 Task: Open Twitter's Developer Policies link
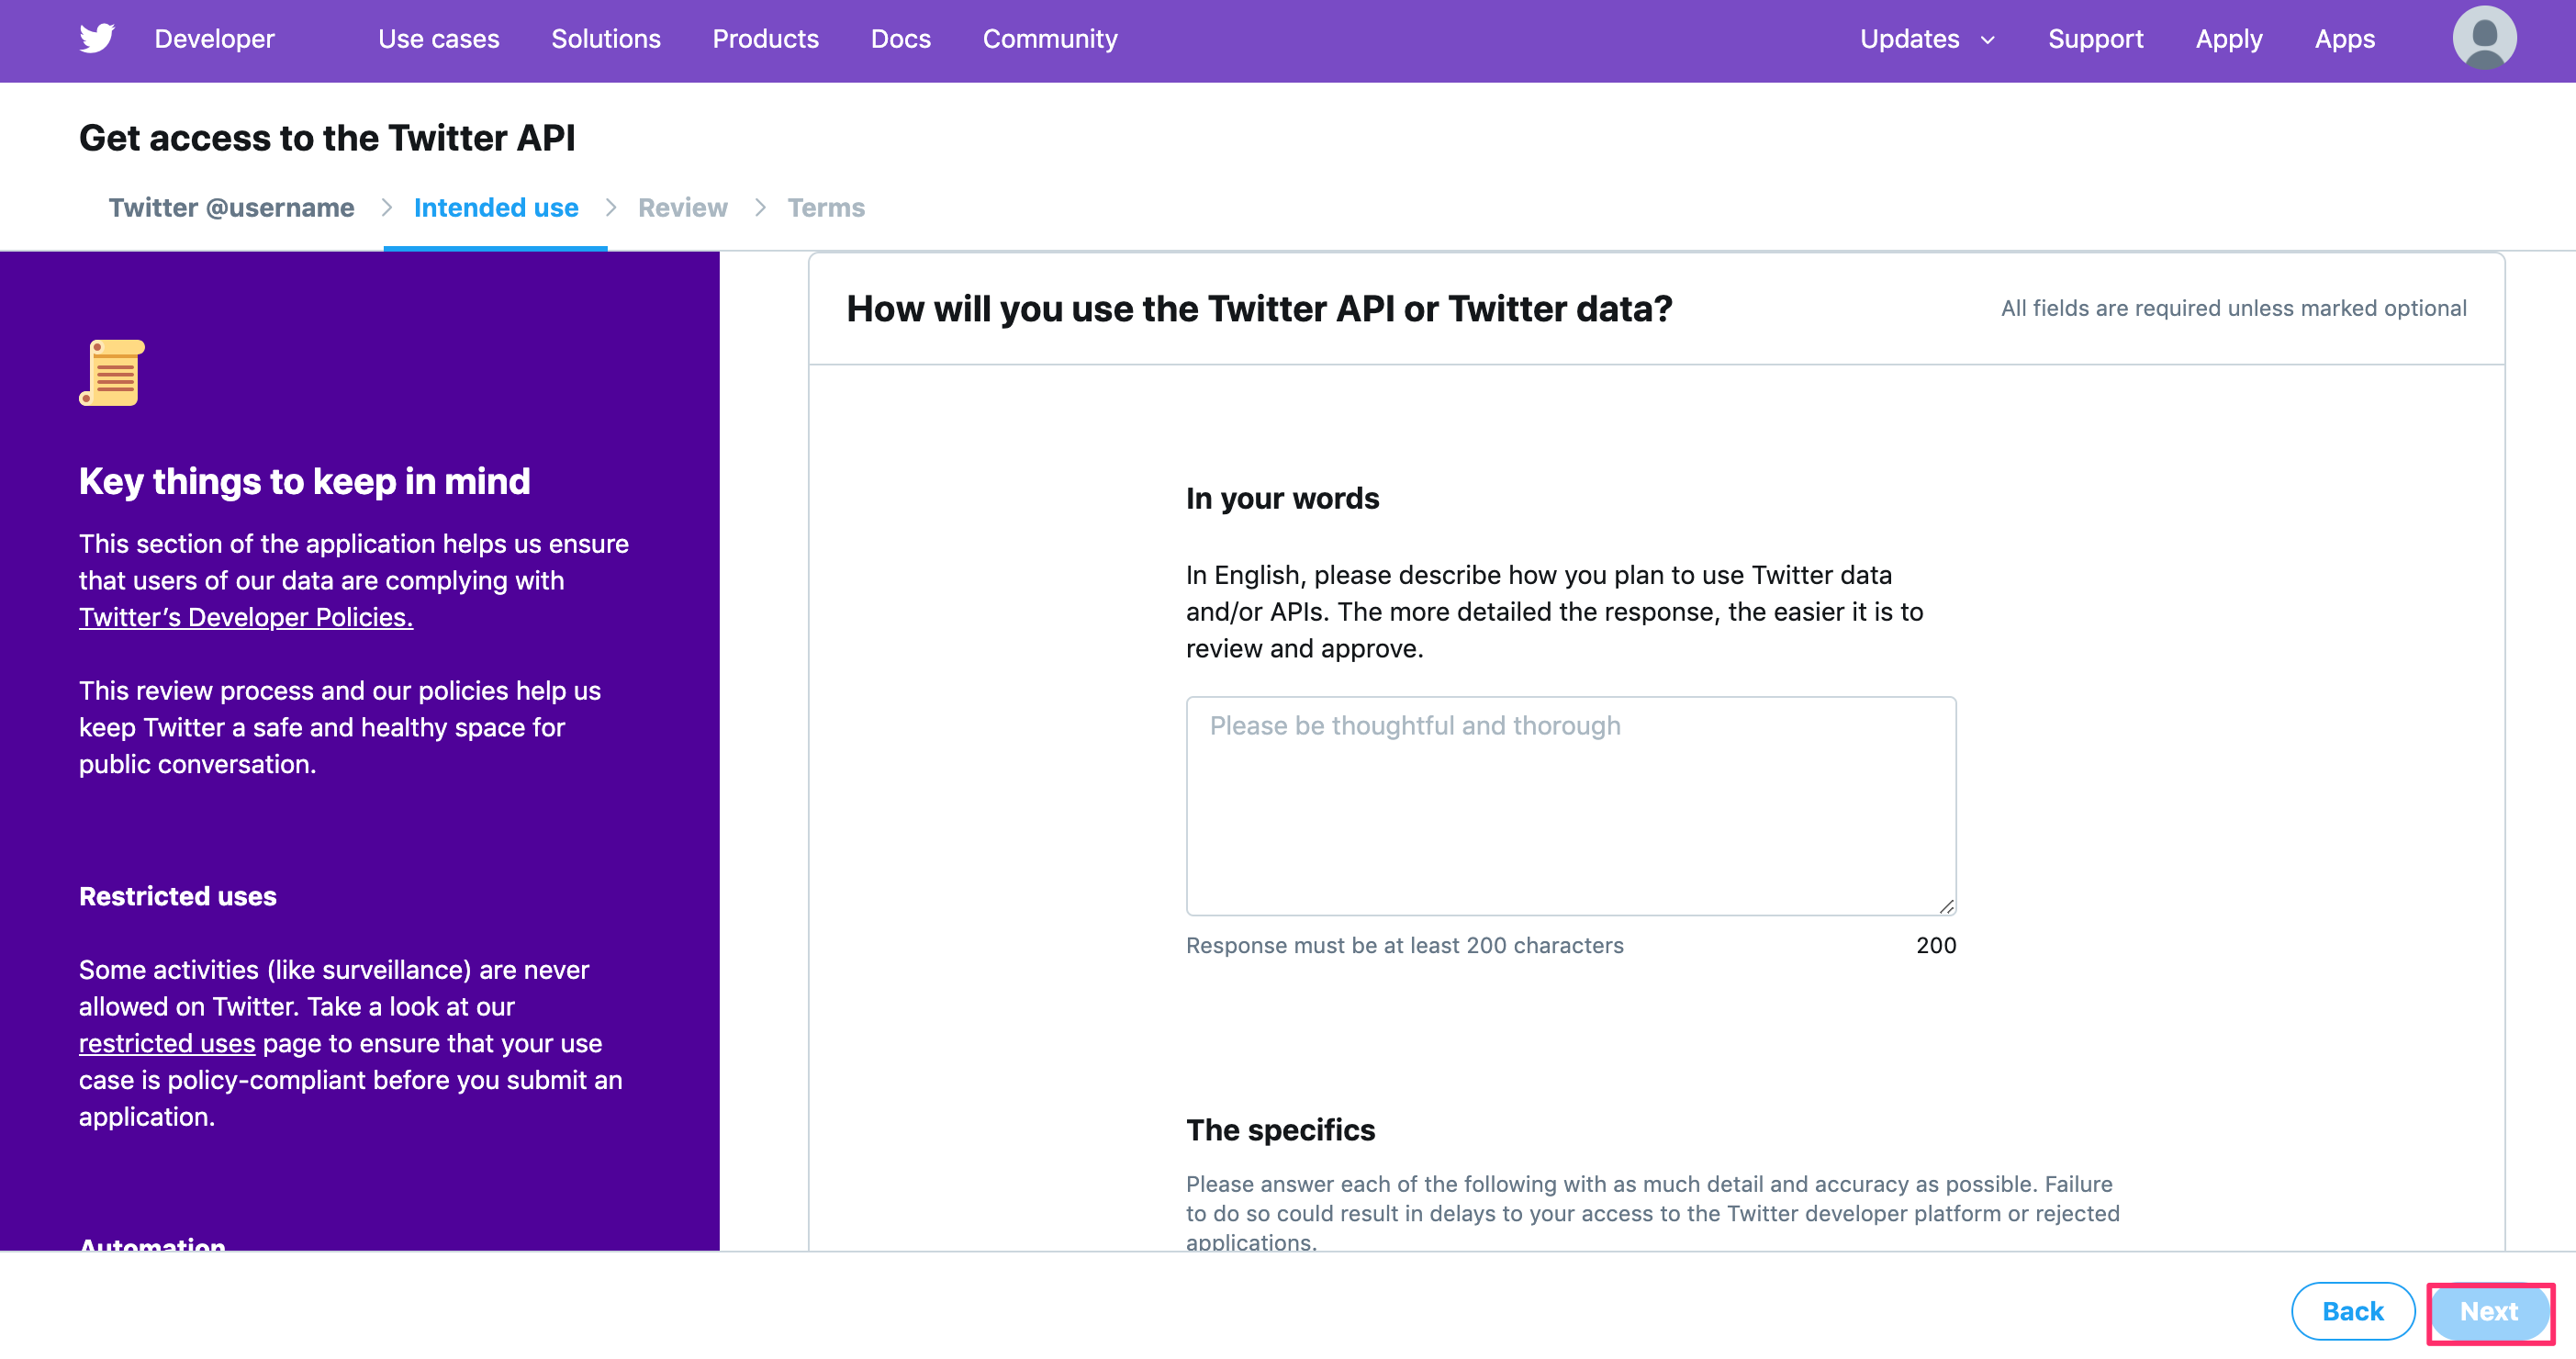coord(245,617)
